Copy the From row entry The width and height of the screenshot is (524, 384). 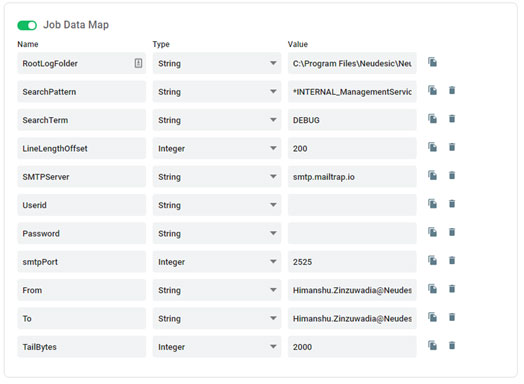point(432,289)
